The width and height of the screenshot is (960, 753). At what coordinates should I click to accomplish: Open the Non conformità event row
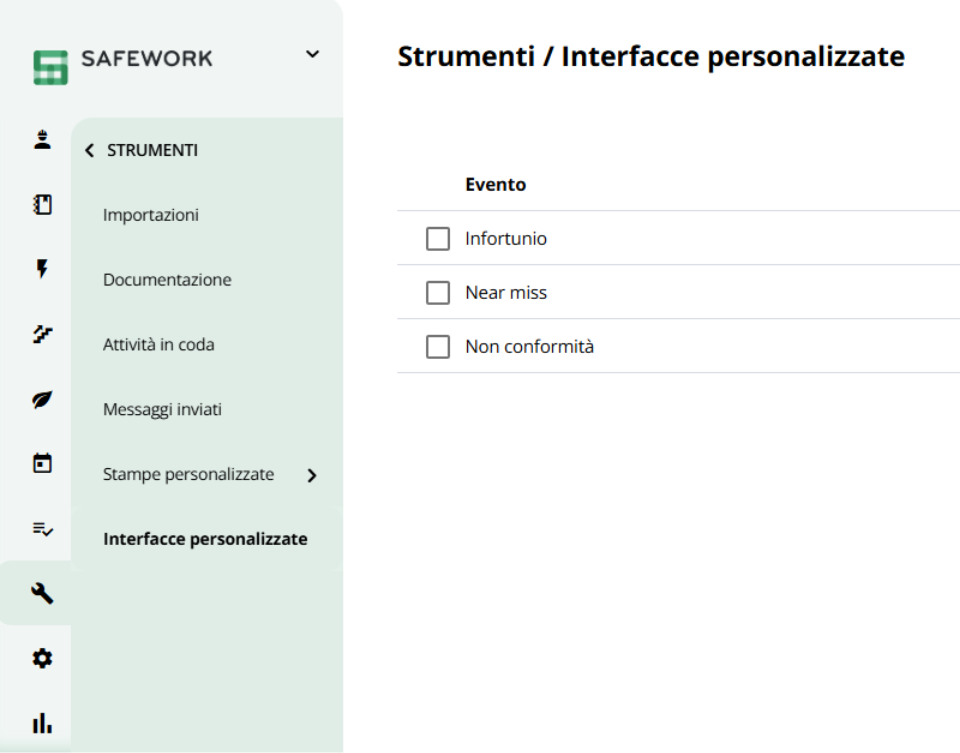click(678, 346)
